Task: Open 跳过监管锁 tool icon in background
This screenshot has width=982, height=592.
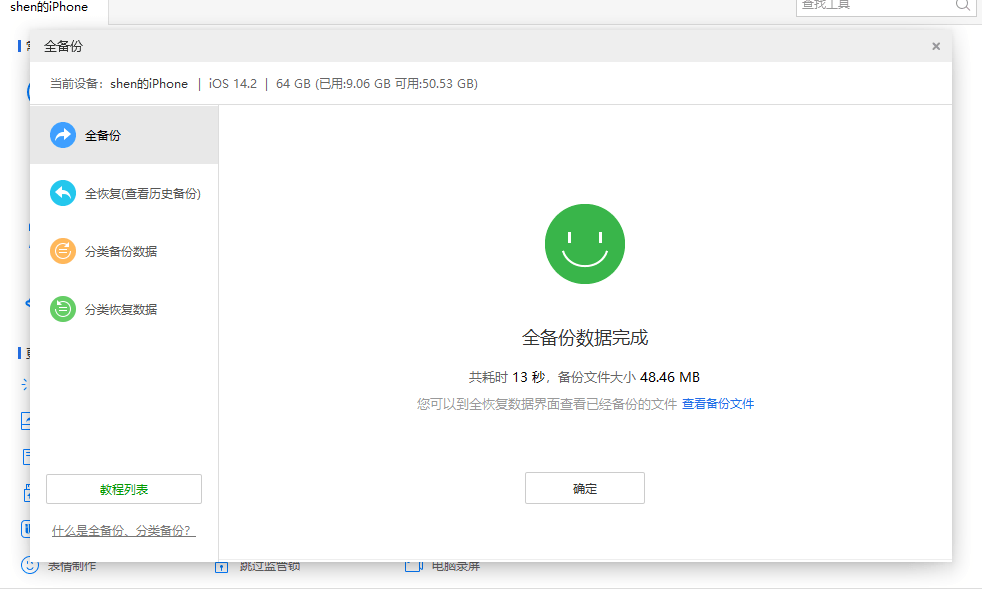Action: click(221, 566)
